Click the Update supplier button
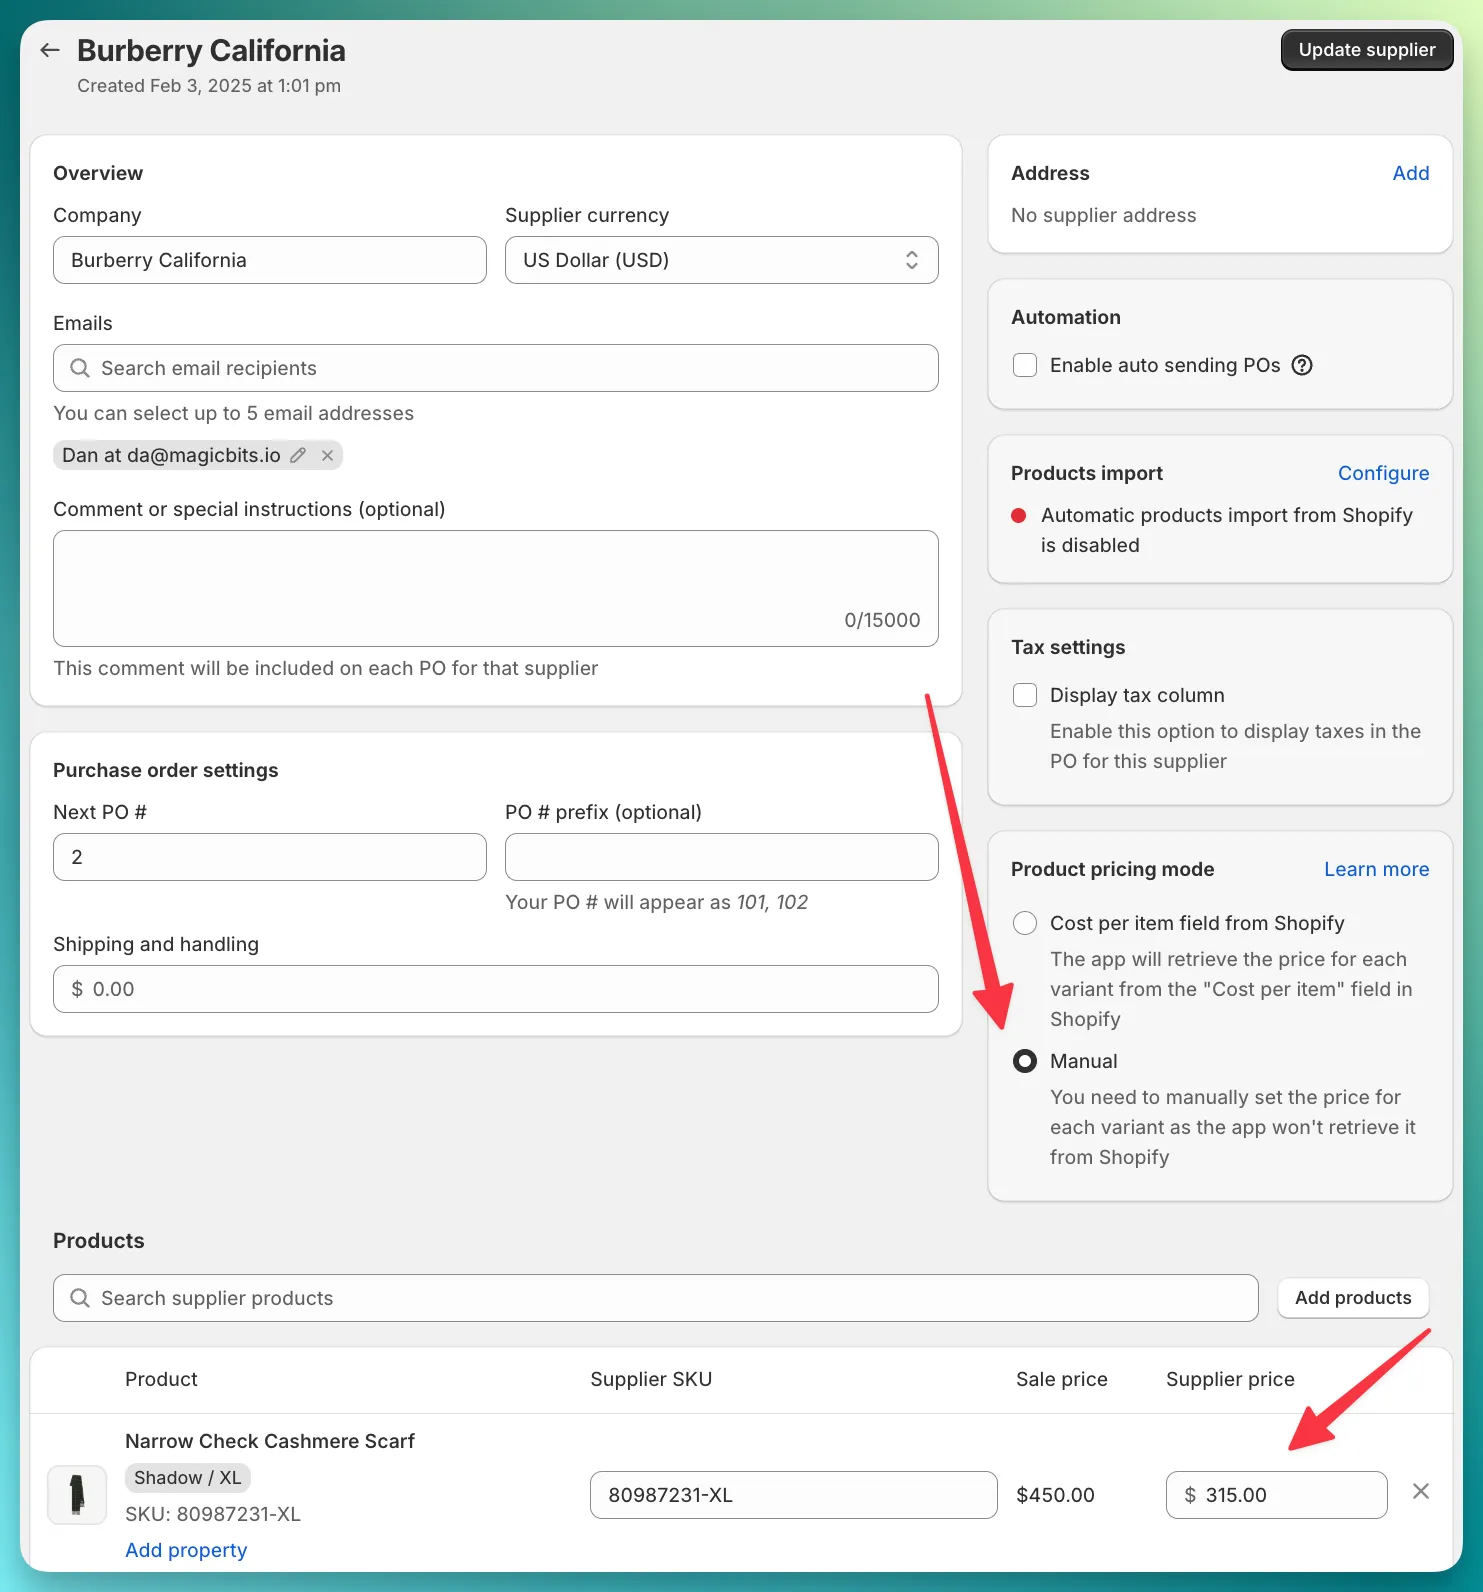 pos(1367,50)
